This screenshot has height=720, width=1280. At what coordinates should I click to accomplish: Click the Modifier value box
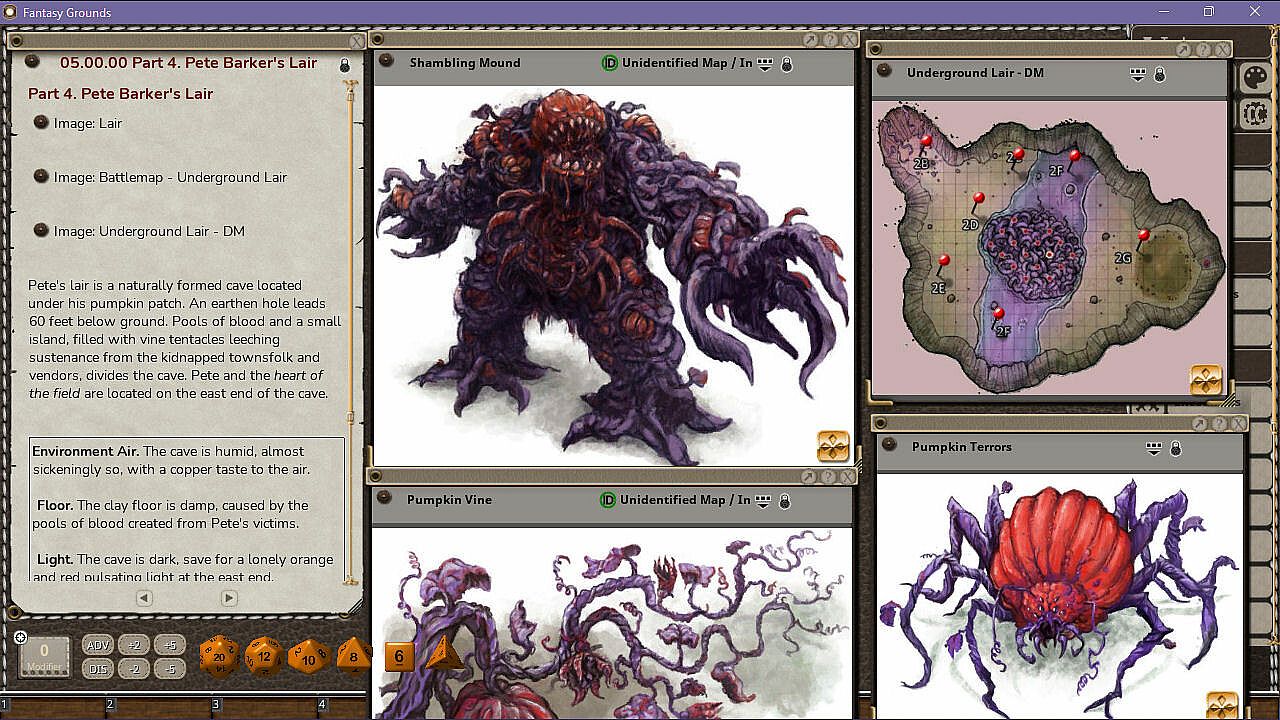[44, 656]
